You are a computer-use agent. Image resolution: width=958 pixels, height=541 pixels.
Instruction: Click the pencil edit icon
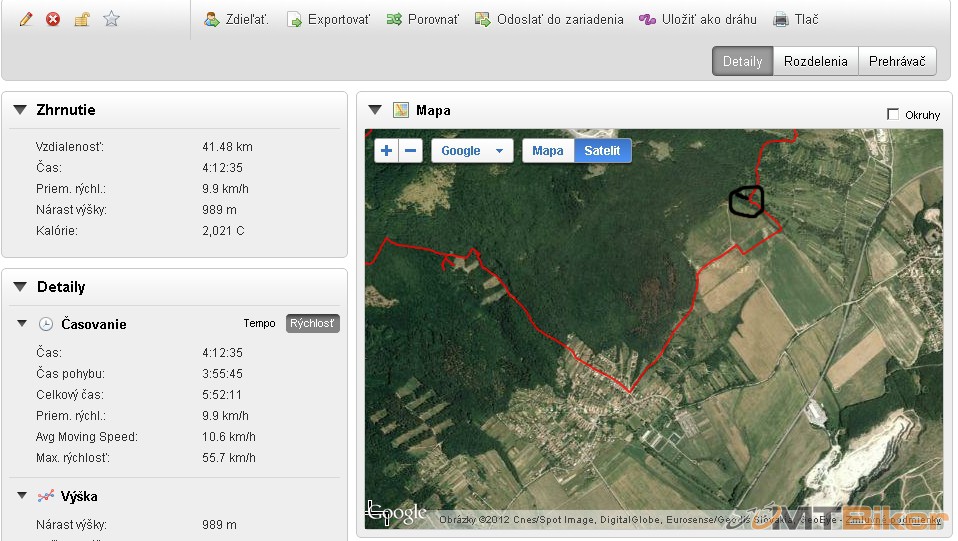pos(26,19)
